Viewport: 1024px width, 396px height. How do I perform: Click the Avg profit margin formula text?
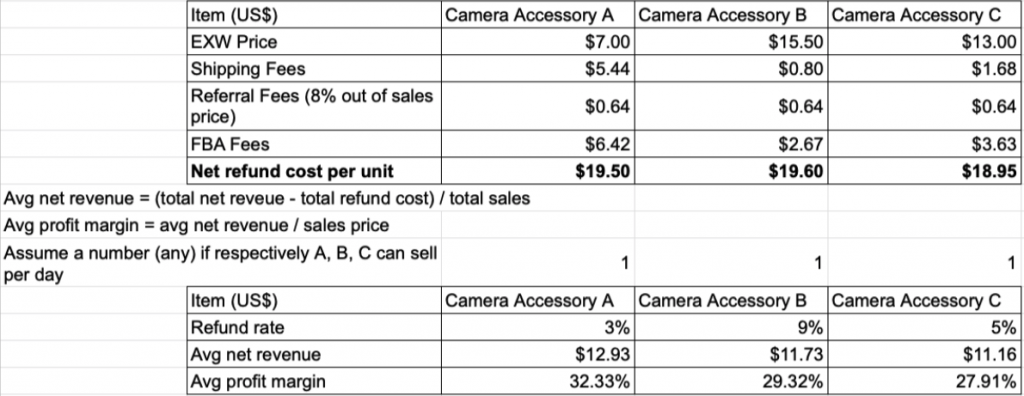196,225
